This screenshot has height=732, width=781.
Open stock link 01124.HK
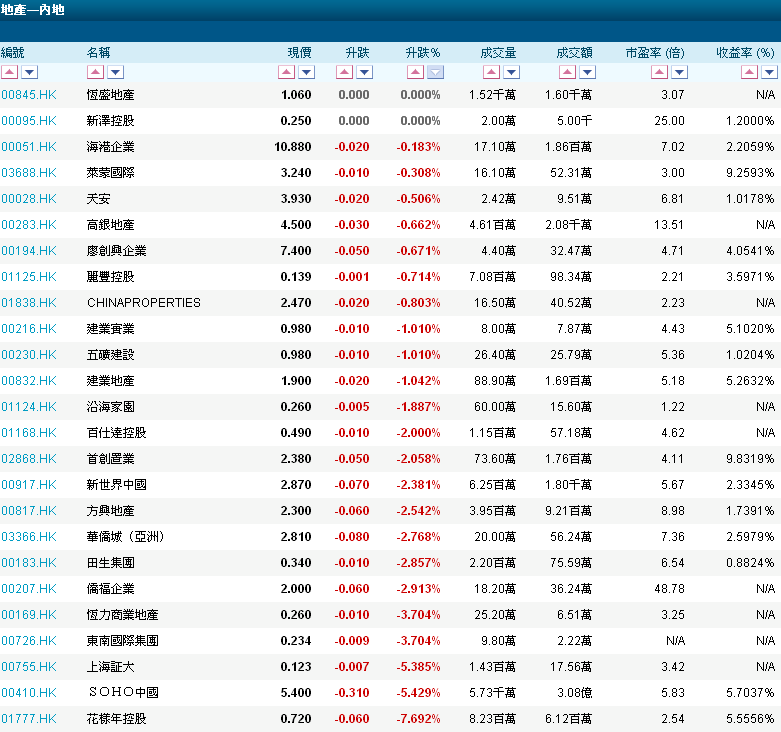pyautogui.click(x=29, y=406)
